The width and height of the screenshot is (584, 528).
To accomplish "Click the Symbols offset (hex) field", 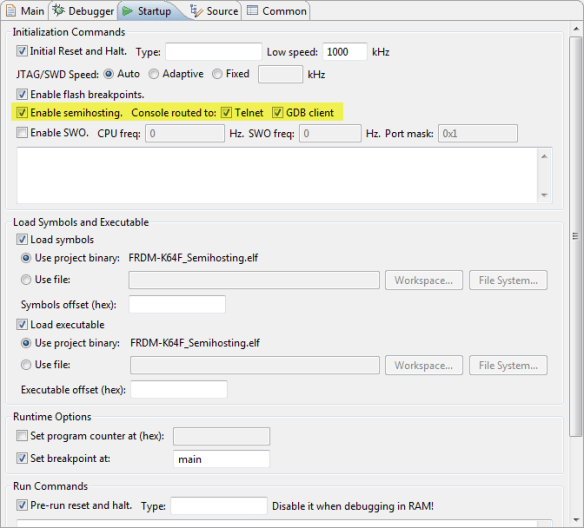I will pos(177,304).
